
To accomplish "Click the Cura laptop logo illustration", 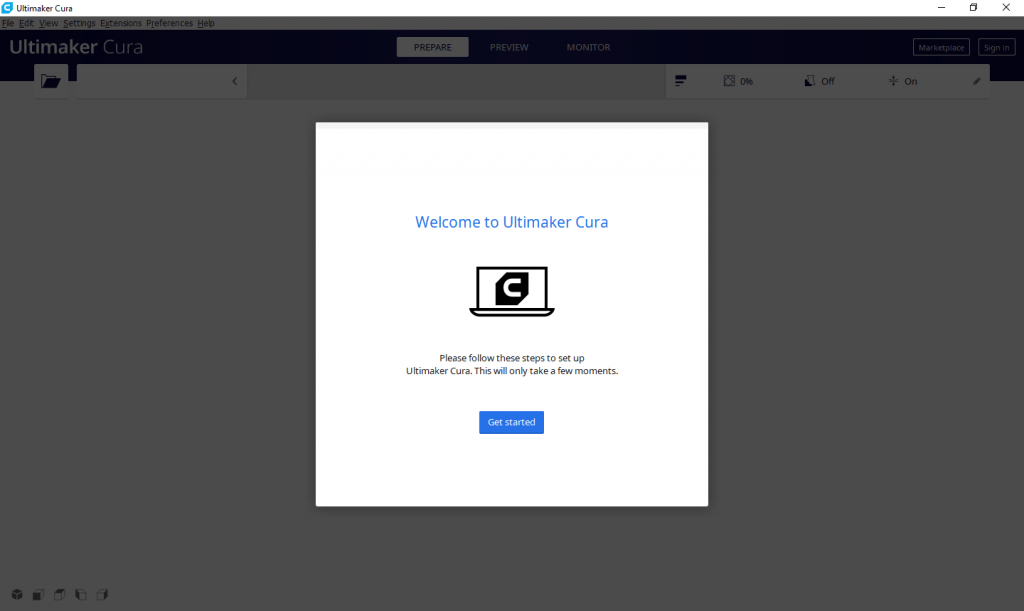I will tap(512, 291).
